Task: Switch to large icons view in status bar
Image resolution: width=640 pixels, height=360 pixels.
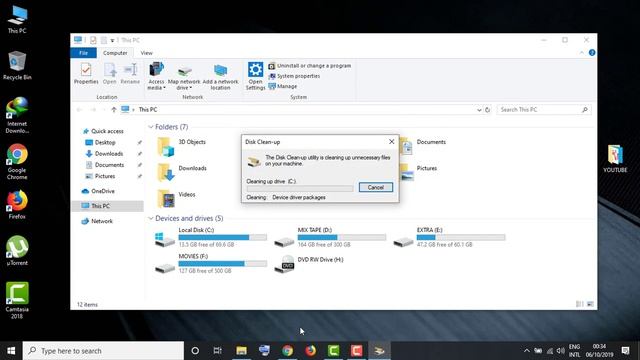Action: click(590, 304)
